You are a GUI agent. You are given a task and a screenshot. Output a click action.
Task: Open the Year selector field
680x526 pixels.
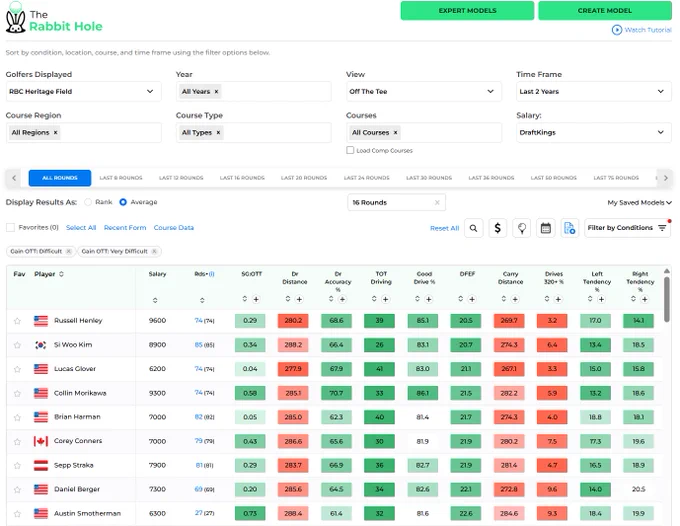click(x=254, y=91)
